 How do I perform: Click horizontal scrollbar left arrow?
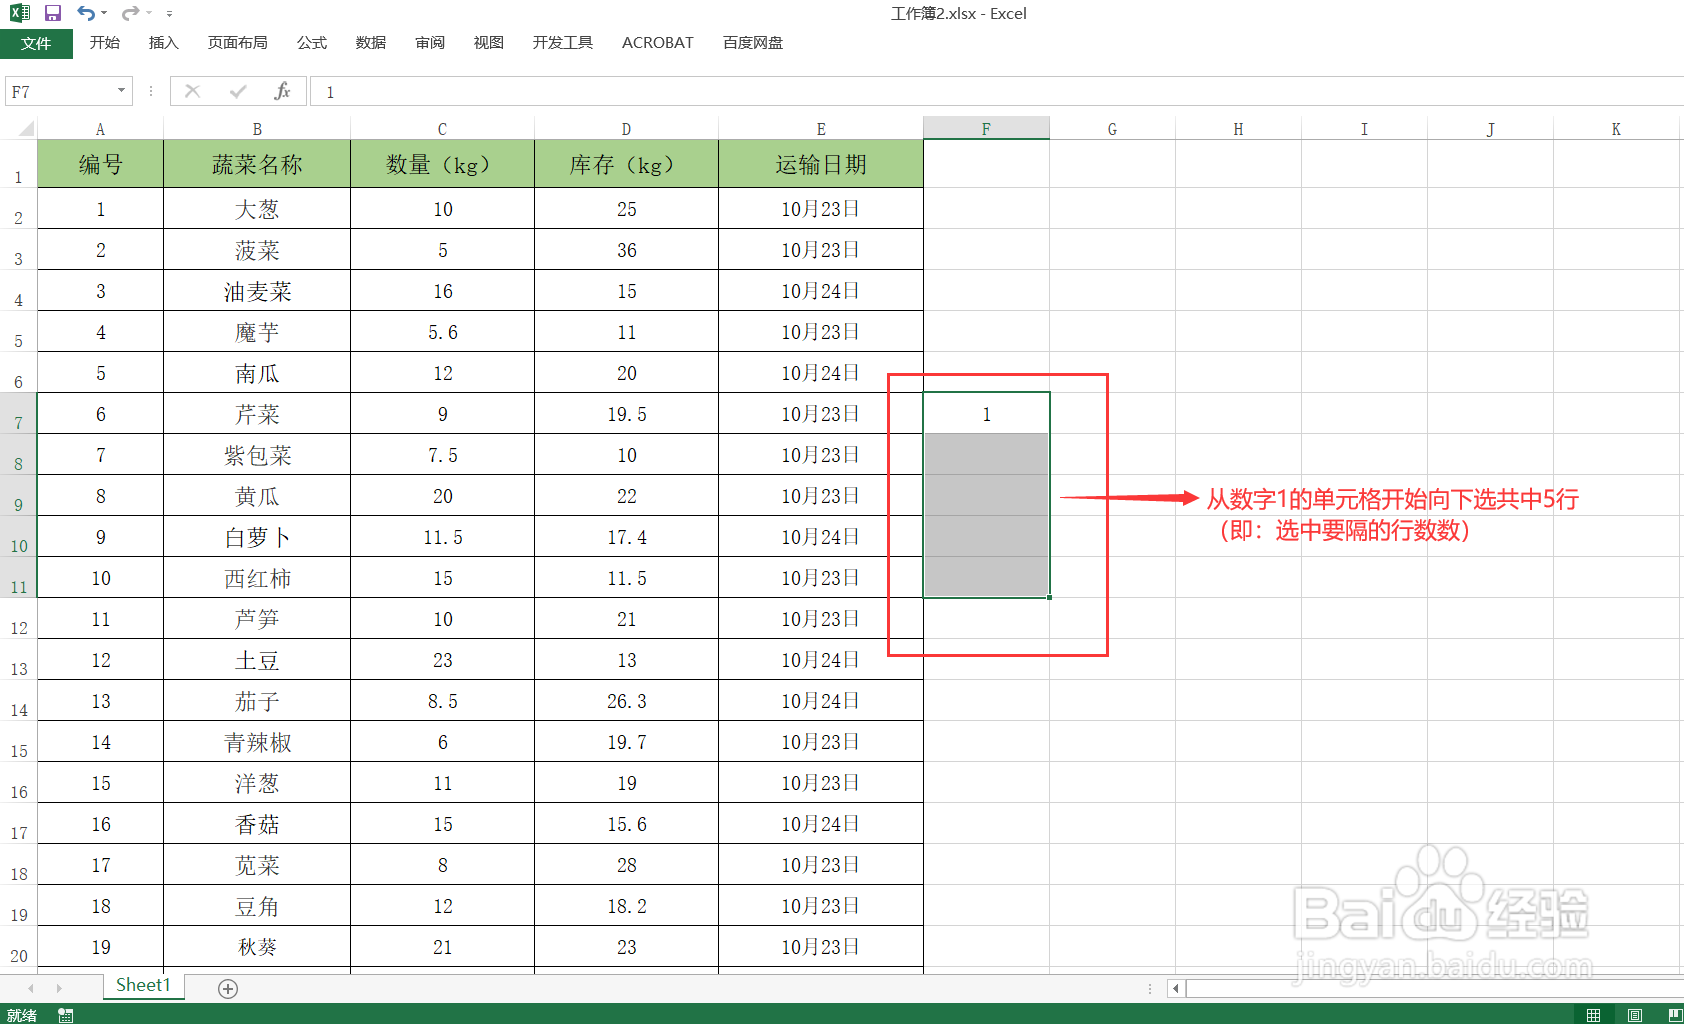tap(1176, 988)
